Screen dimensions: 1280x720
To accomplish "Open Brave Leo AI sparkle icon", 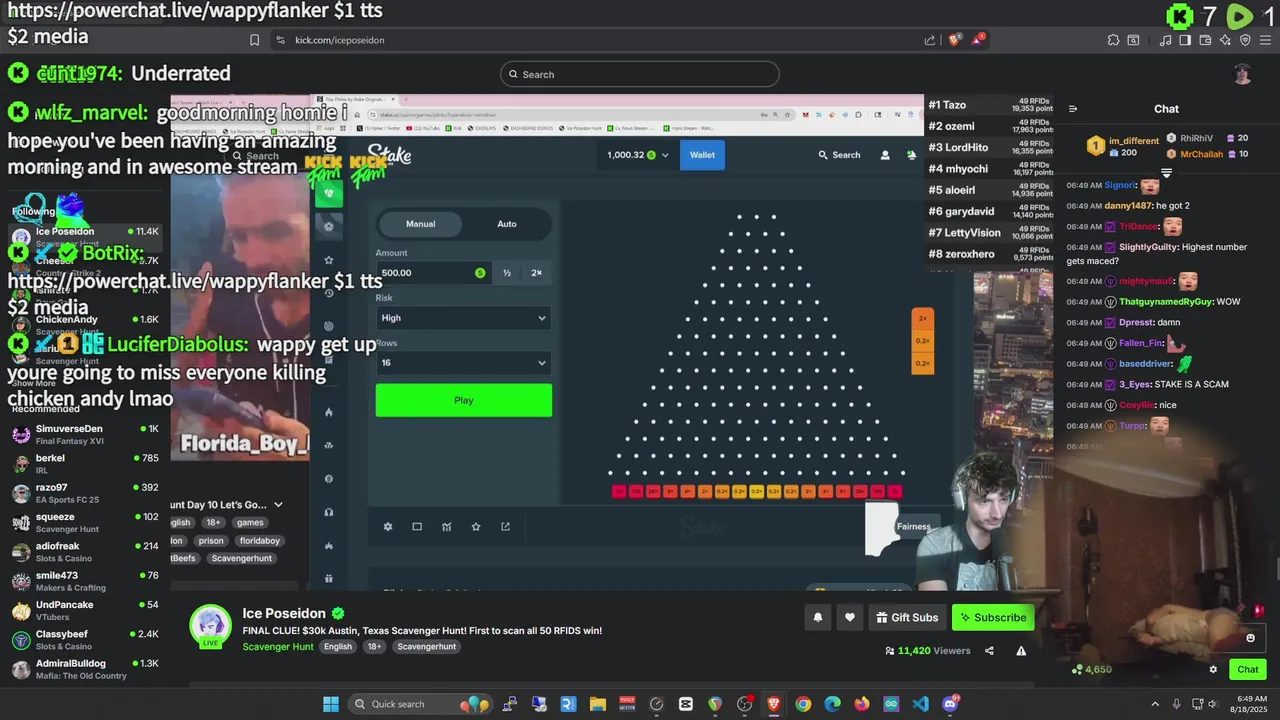I will click(x=1225, y=40).
